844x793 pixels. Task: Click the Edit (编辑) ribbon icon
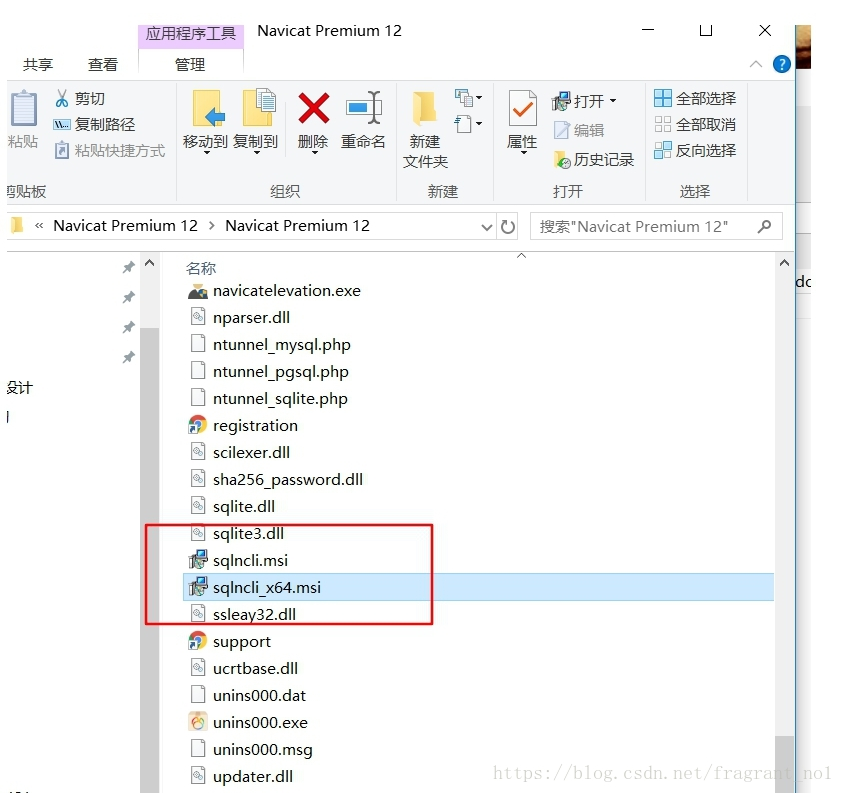(x=561, y=130)
